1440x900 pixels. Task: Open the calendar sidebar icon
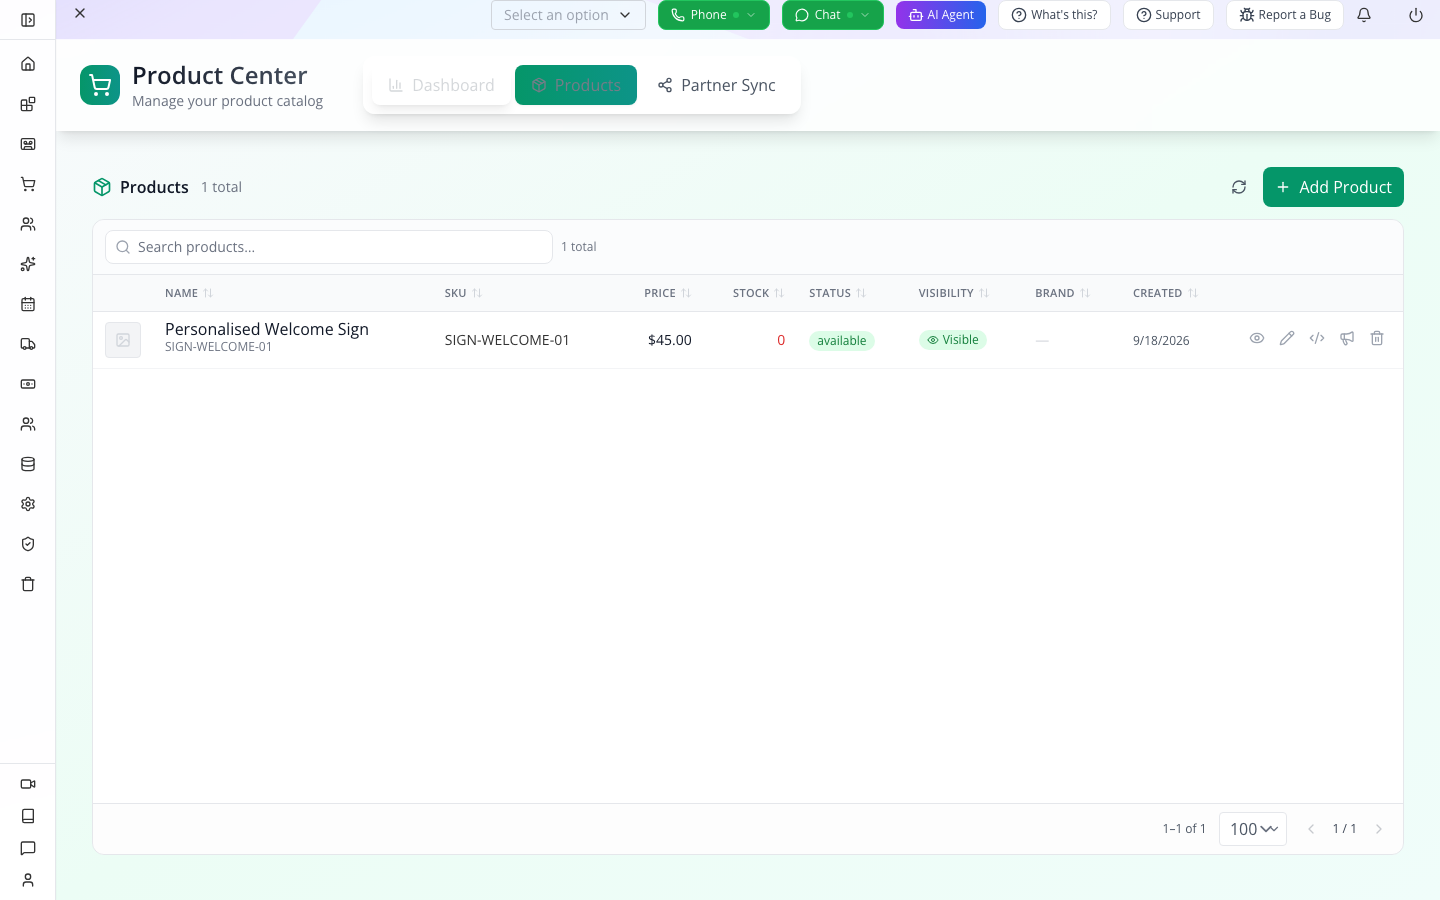point(28,304)
